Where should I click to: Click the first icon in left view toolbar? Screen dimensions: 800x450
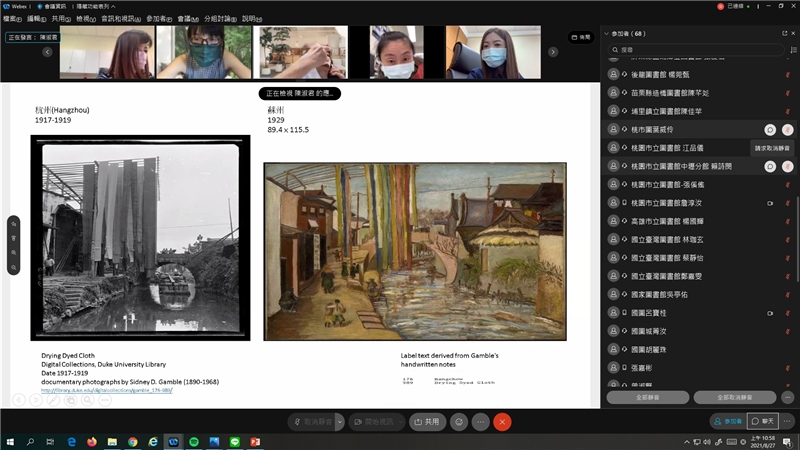(x=14, y=224)
